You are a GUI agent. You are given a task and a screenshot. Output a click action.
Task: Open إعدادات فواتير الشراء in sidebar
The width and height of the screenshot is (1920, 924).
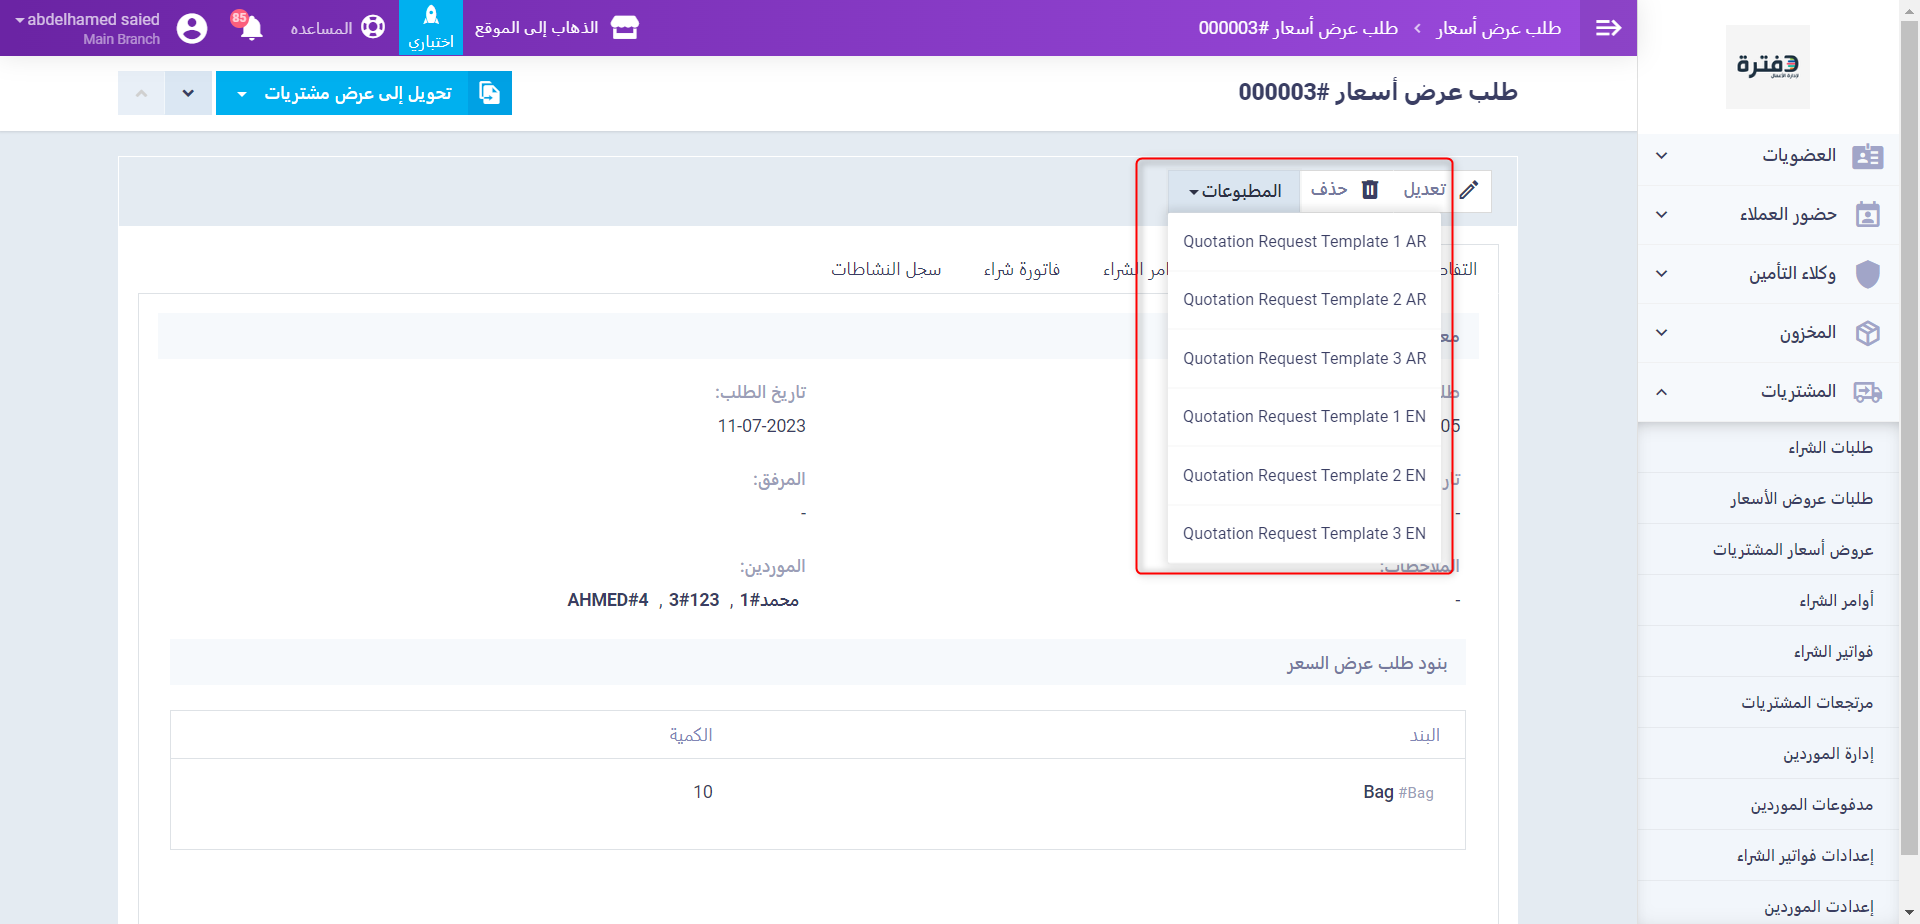point(1768,856)
